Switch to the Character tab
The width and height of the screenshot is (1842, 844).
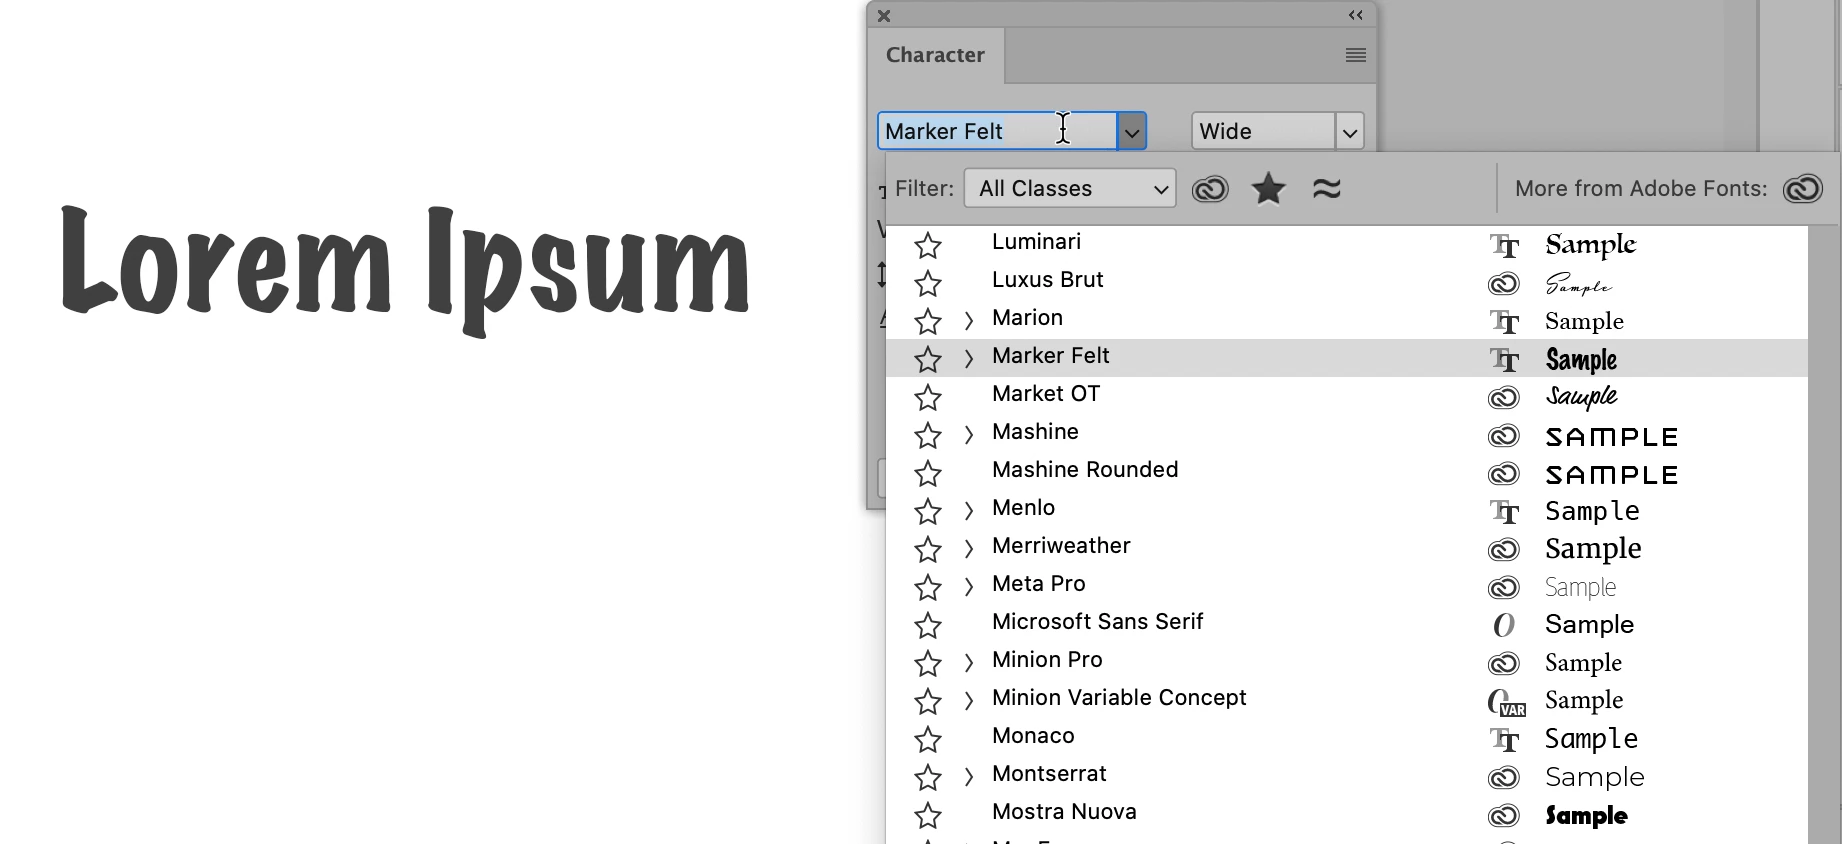tap(935, 55)
